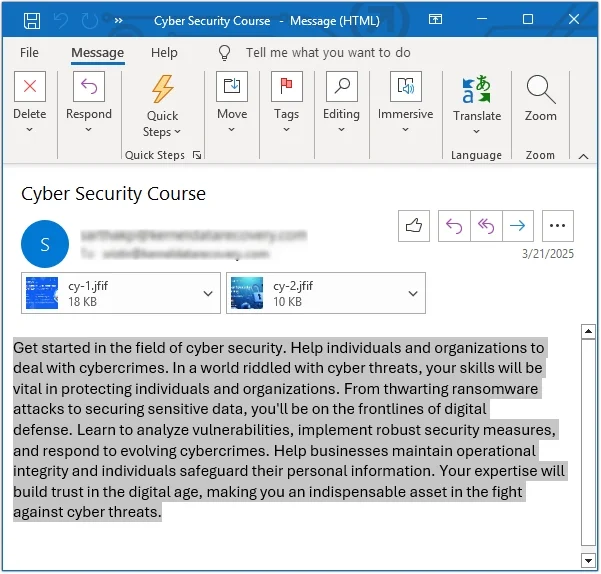Focus the 'Tell me what you want to do' box
601x574 pixels.
click(x=328, y=52)
